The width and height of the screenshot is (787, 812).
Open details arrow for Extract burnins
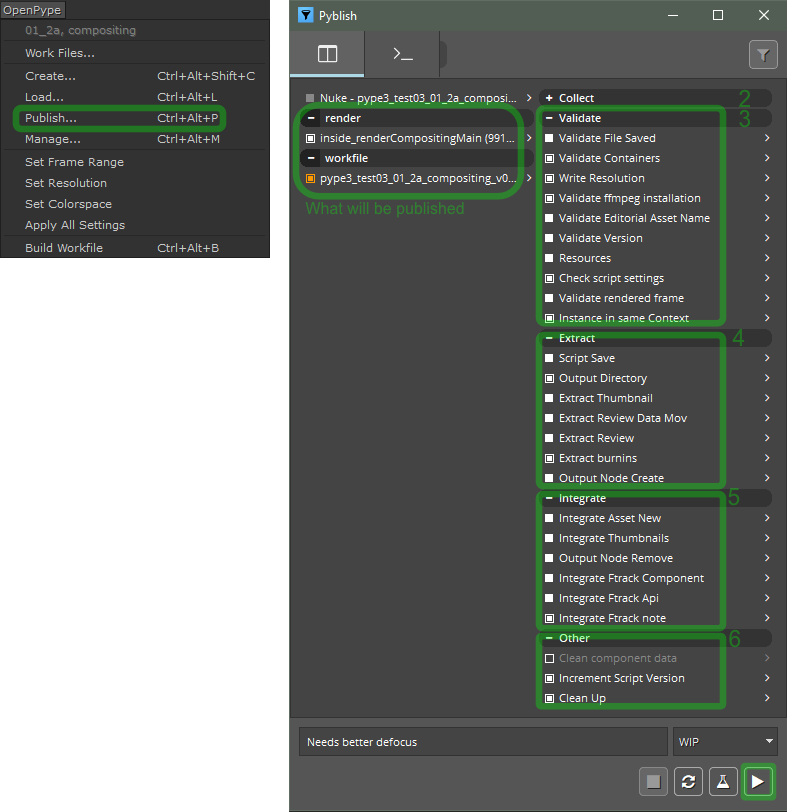pyautogui.click(x=767, y=458)
